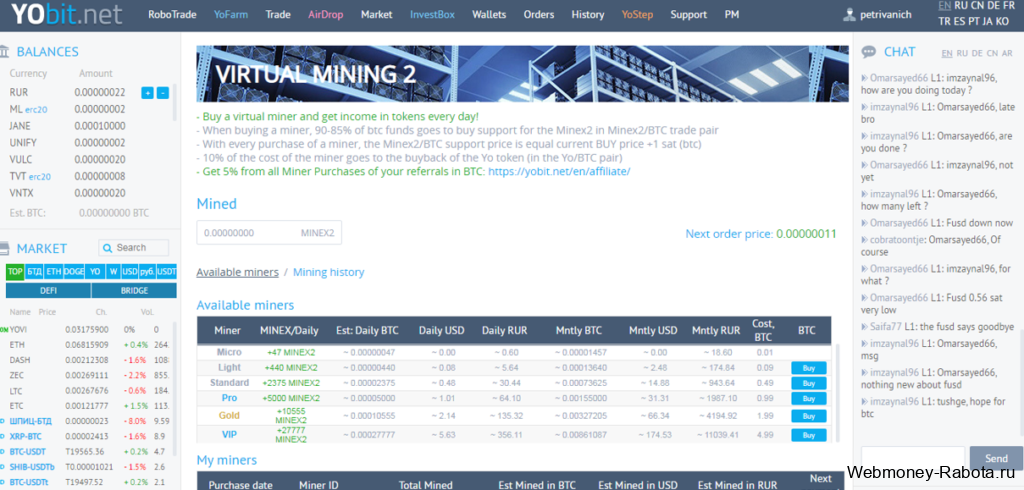Click the Chat speech bubble icon
The height and width of the screenshot is (490, 1024).
pos(869,52)
